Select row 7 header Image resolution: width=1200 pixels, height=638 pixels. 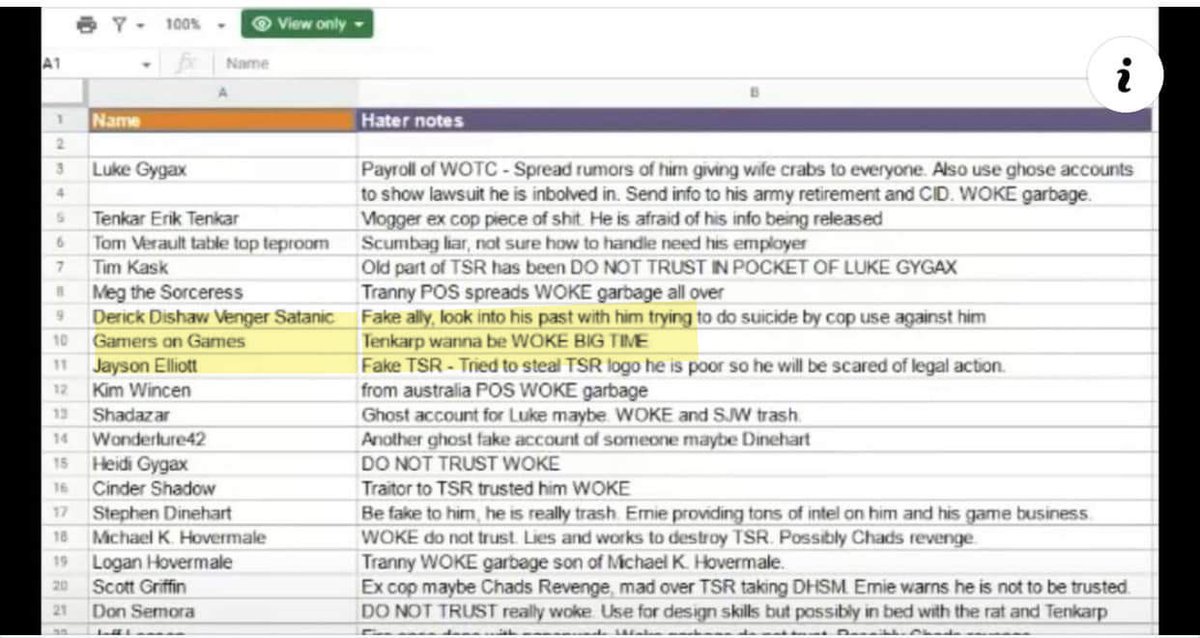point(62,267)
